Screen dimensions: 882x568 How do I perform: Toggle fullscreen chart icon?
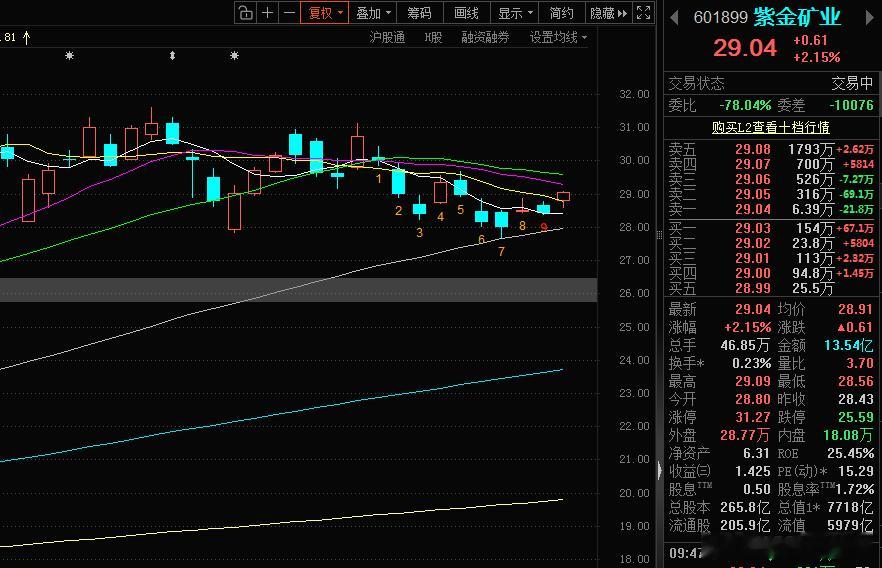tap(643, 12)
